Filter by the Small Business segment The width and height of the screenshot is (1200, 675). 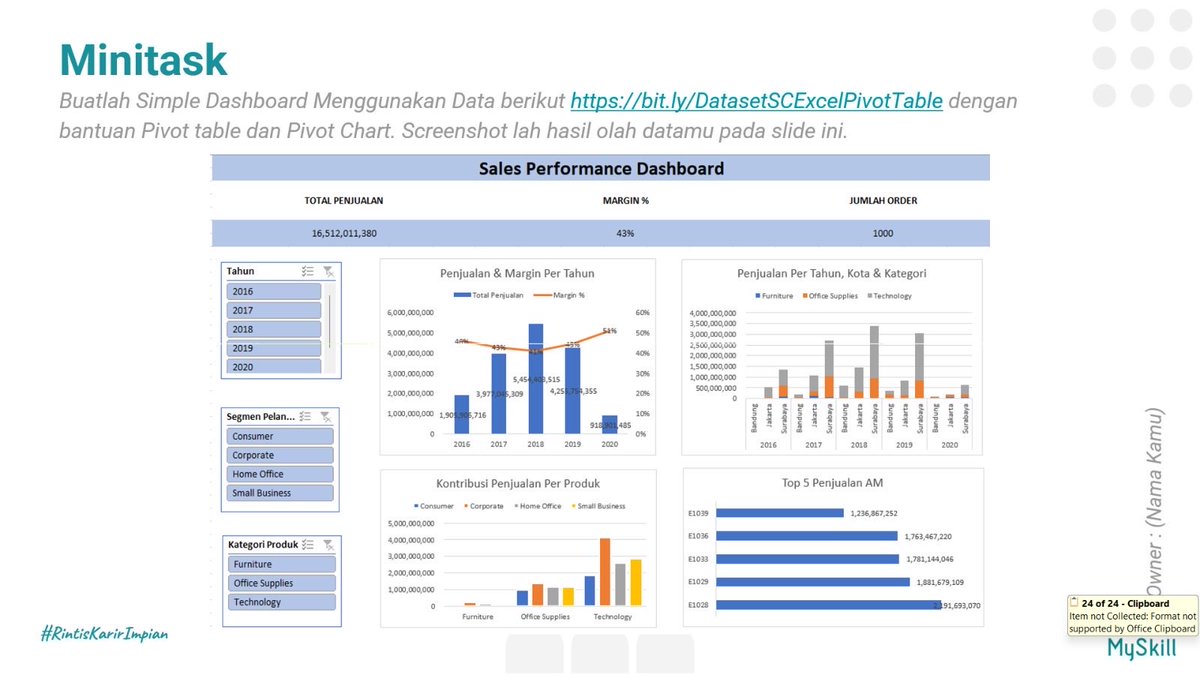(280, 493)
